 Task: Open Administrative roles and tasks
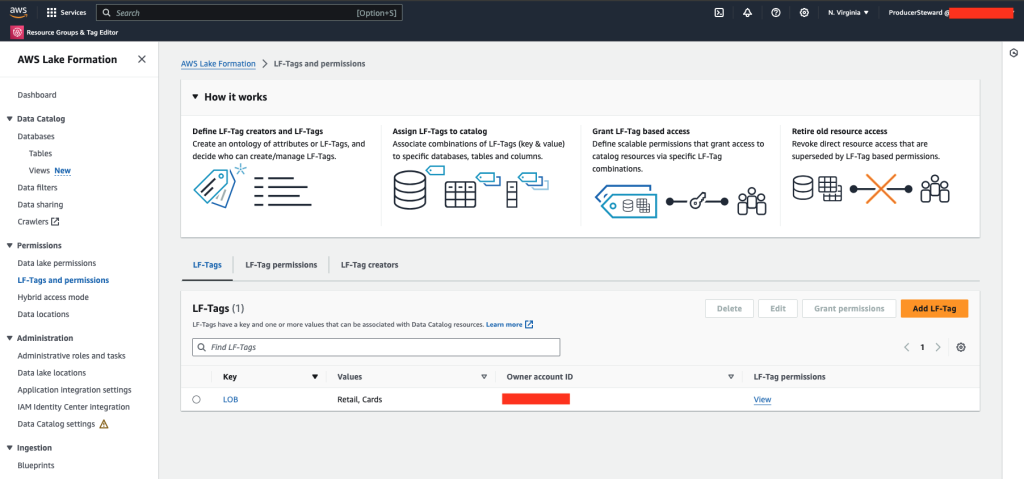[71, 356]
